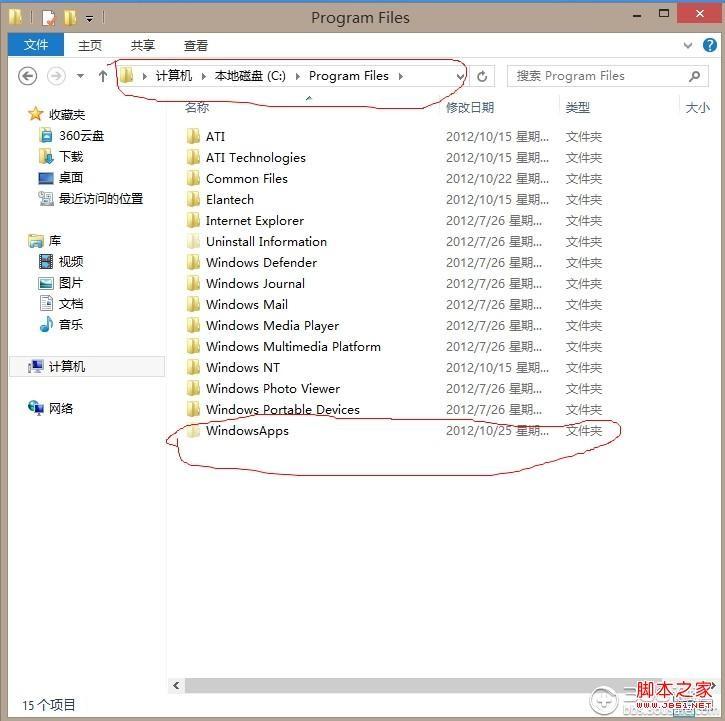
Task: Select Windows Multimedia Platform folder icon
Action: (193, 346)
